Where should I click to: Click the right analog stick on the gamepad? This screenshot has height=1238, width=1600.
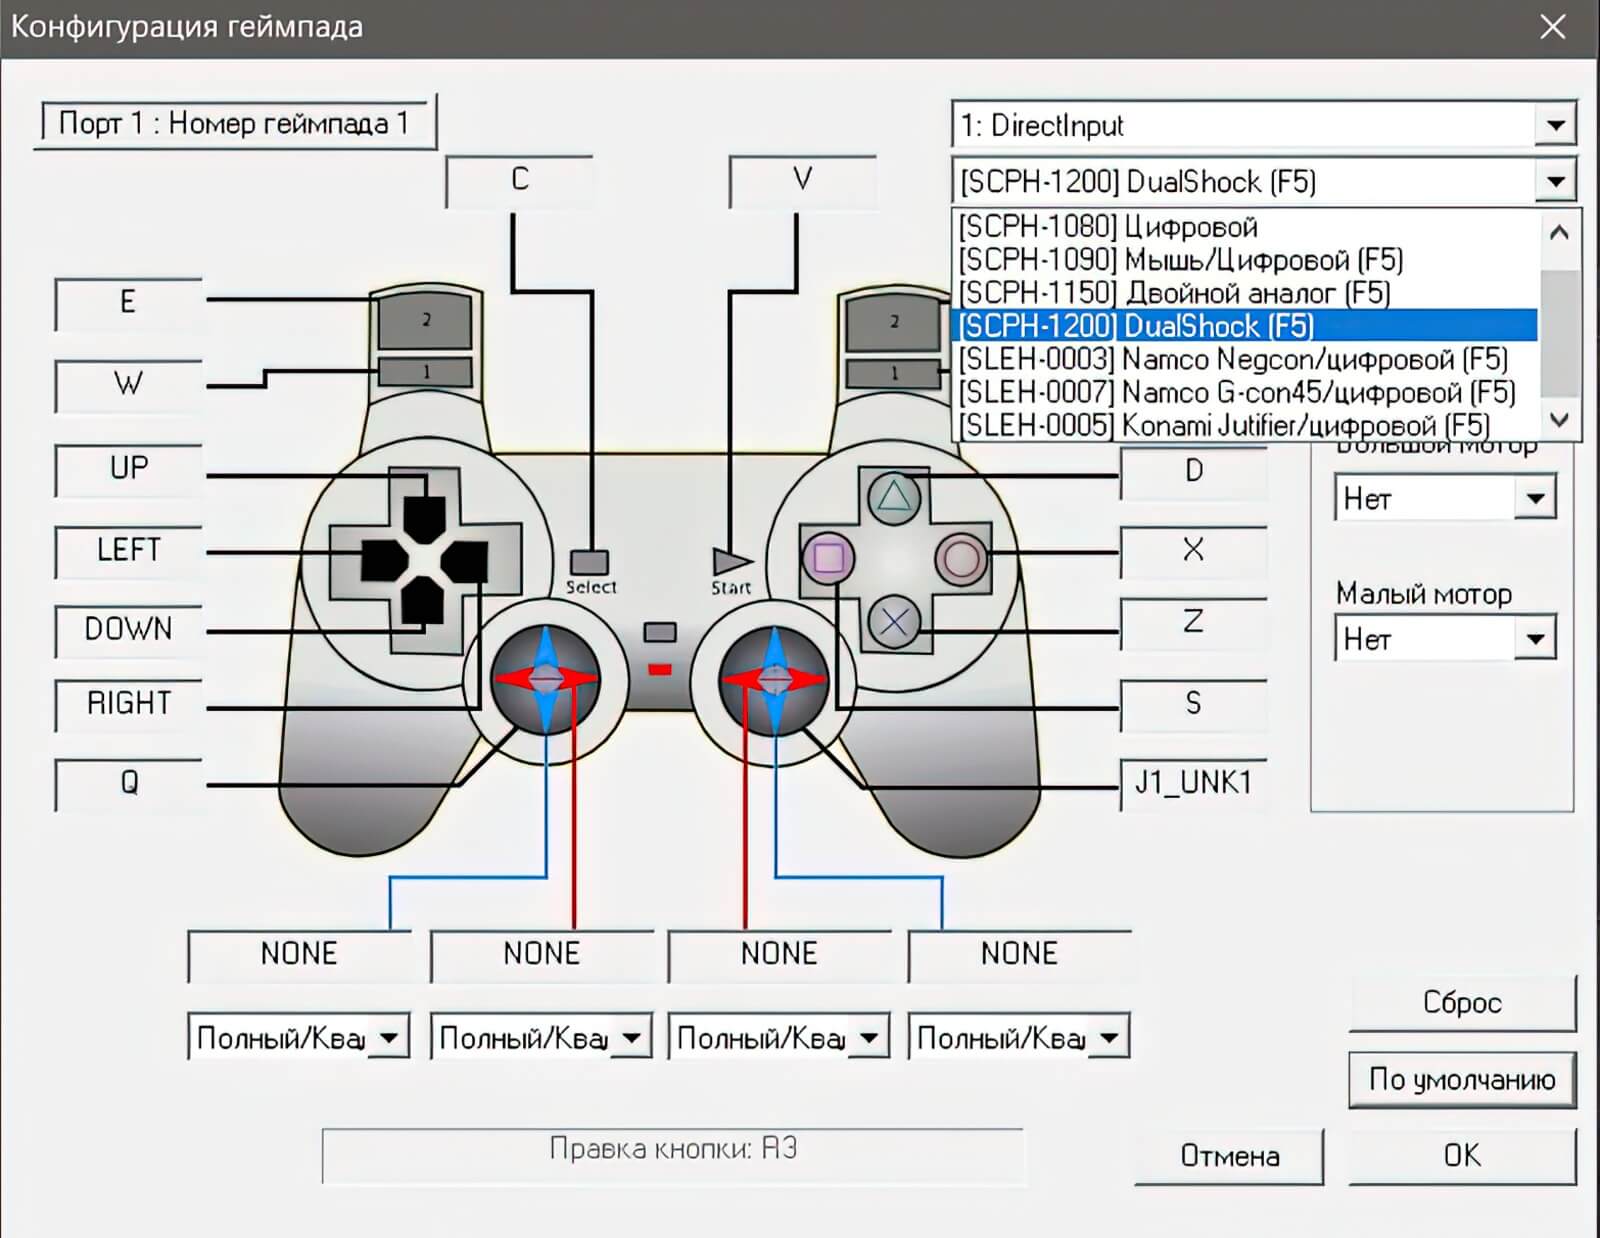(774, 679)
